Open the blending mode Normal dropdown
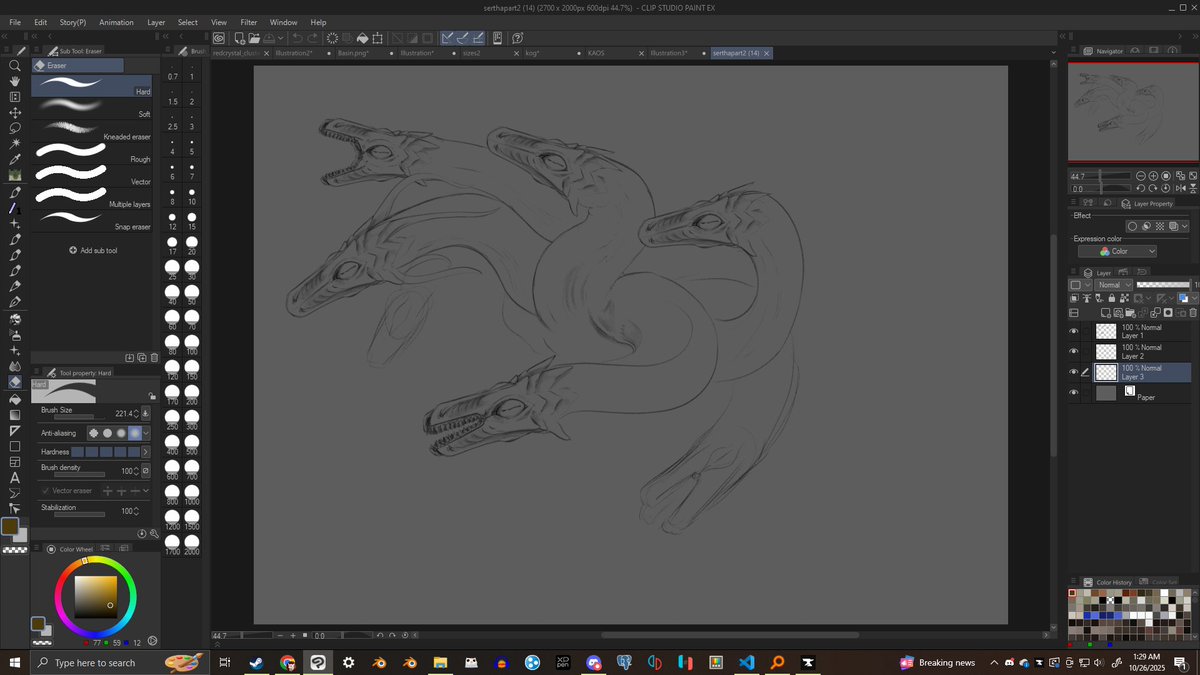This screenshot has height=675, width=1200. 1114,285
